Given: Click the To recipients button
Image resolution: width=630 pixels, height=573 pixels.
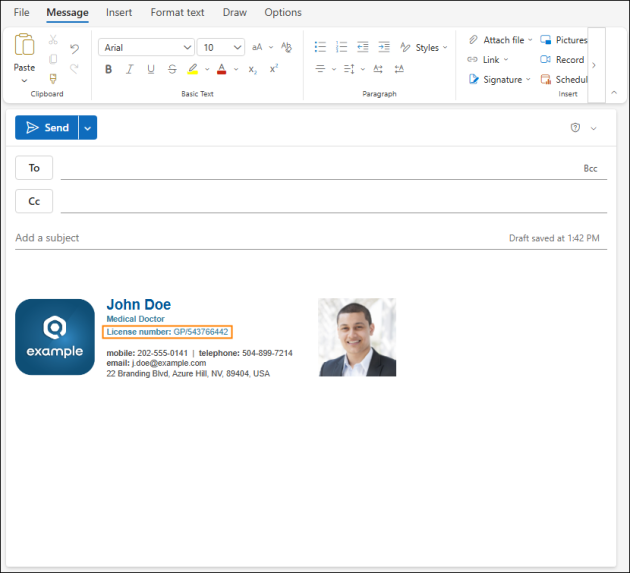Looking at the screenshot, I should (34, 168).
